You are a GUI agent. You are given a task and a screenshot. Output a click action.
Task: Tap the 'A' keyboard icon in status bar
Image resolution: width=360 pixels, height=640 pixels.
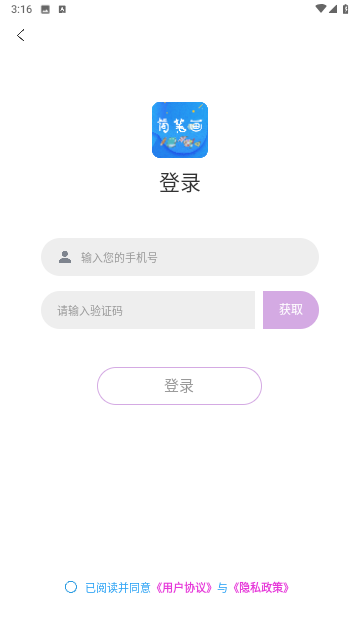[x=62, y=9]
